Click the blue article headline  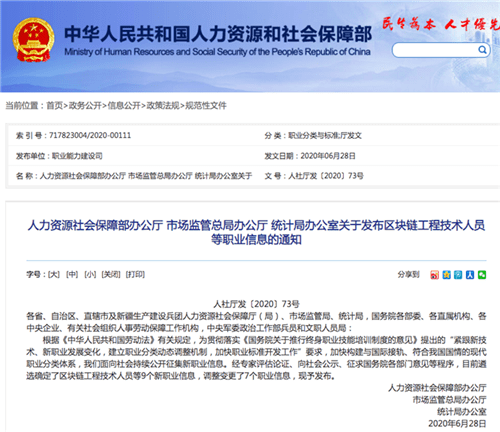pyautogui.click(x=256, y=232)
